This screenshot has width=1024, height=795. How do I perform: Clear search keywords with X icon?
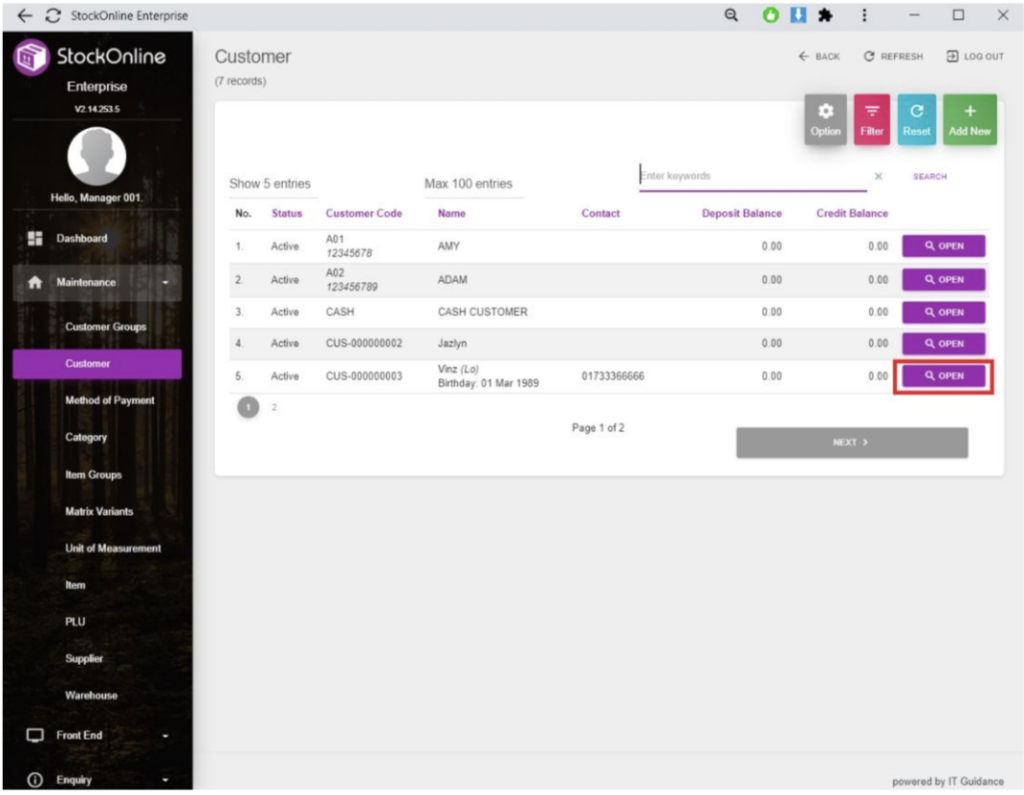tap(878, 176)
